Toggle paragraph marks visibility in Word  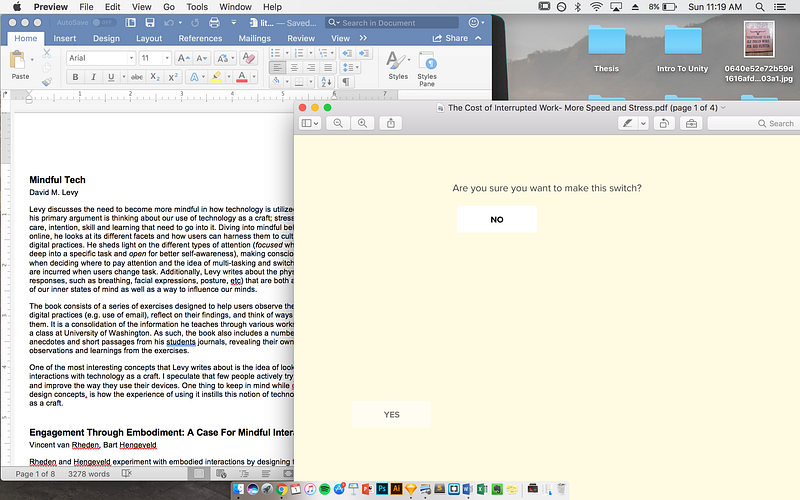point(345,82)
